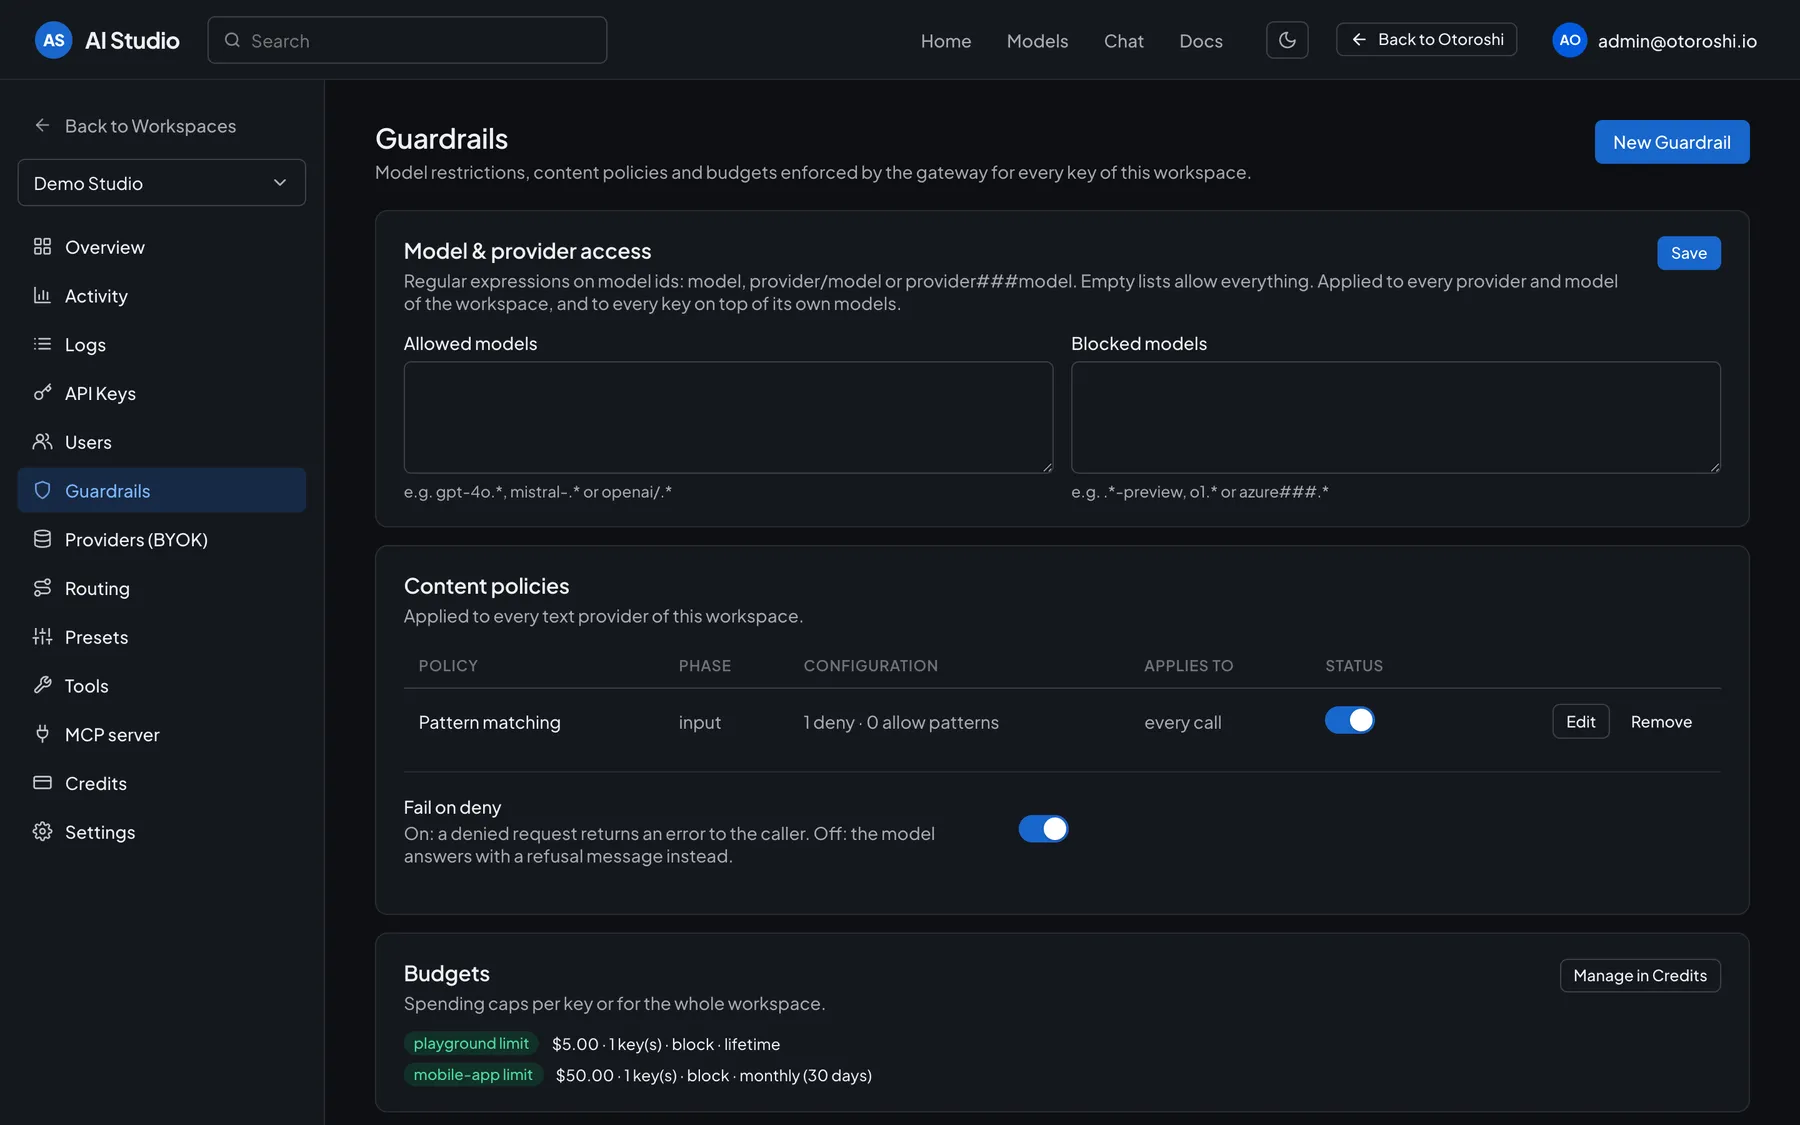Click the mobile-app limit badge

click(473, 1075)
